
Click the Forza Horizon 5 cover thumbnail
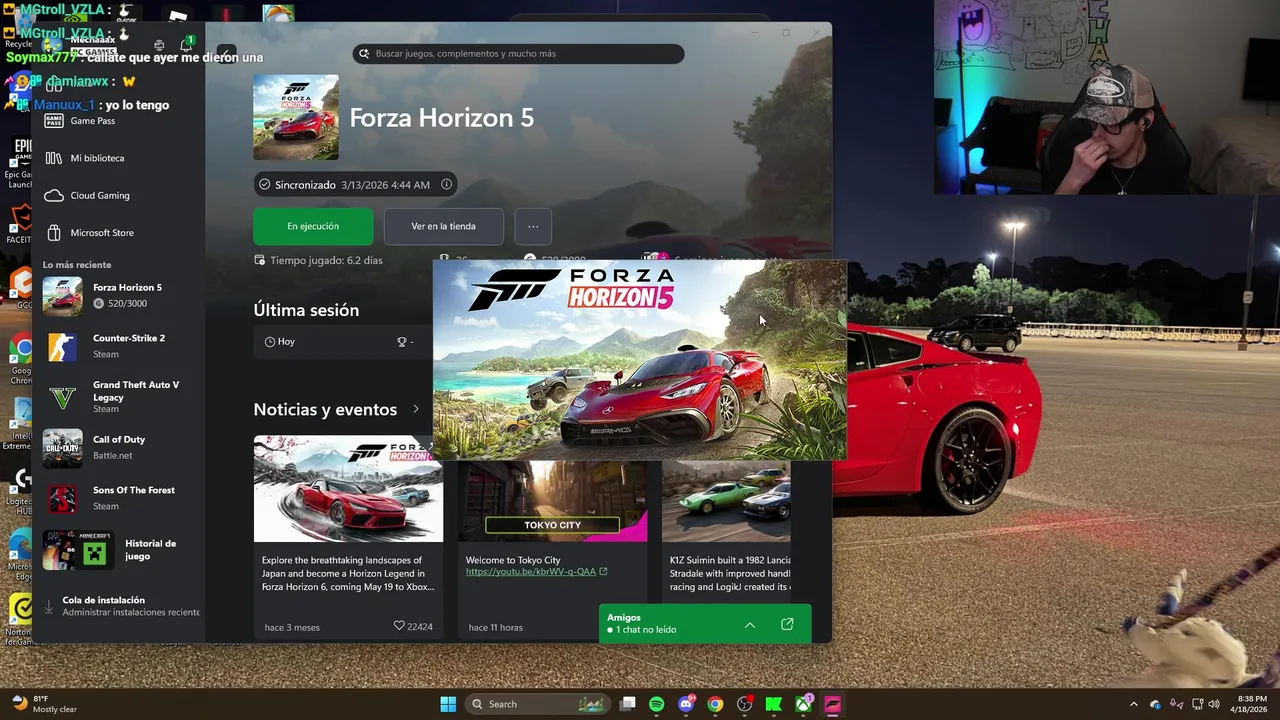point(296,117)
